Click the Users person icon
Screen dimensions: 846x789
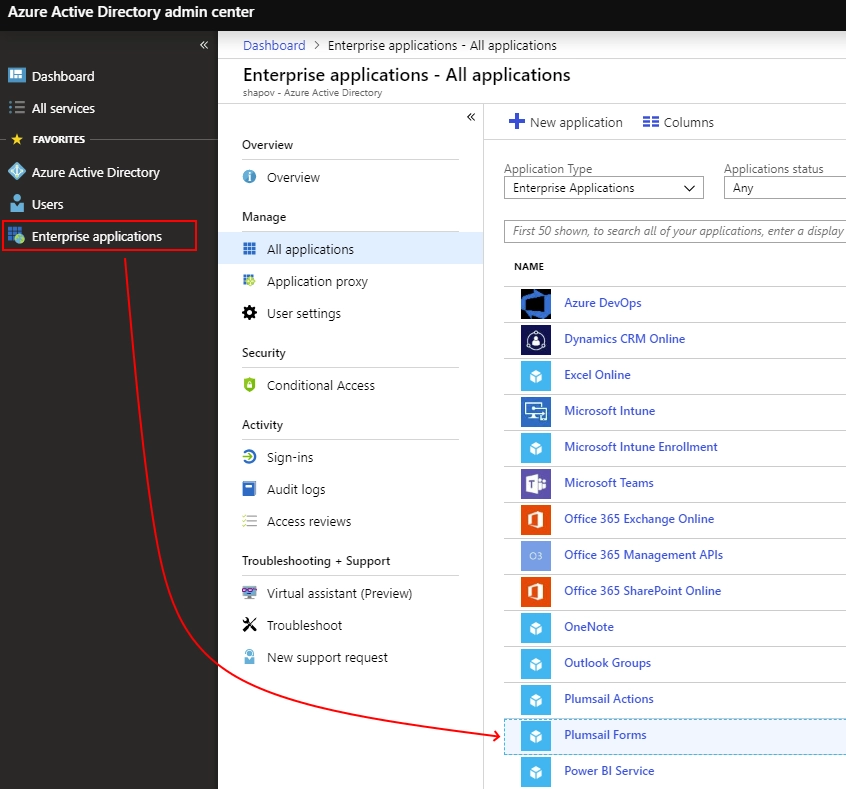click(x=17, y=203)
